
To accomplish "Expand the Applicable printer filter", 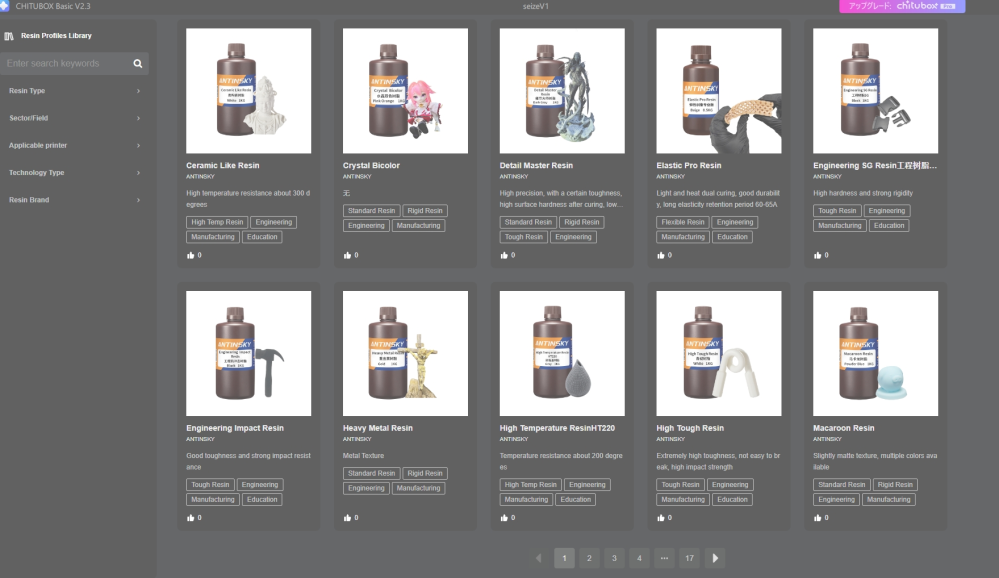I will click(75, 146).
